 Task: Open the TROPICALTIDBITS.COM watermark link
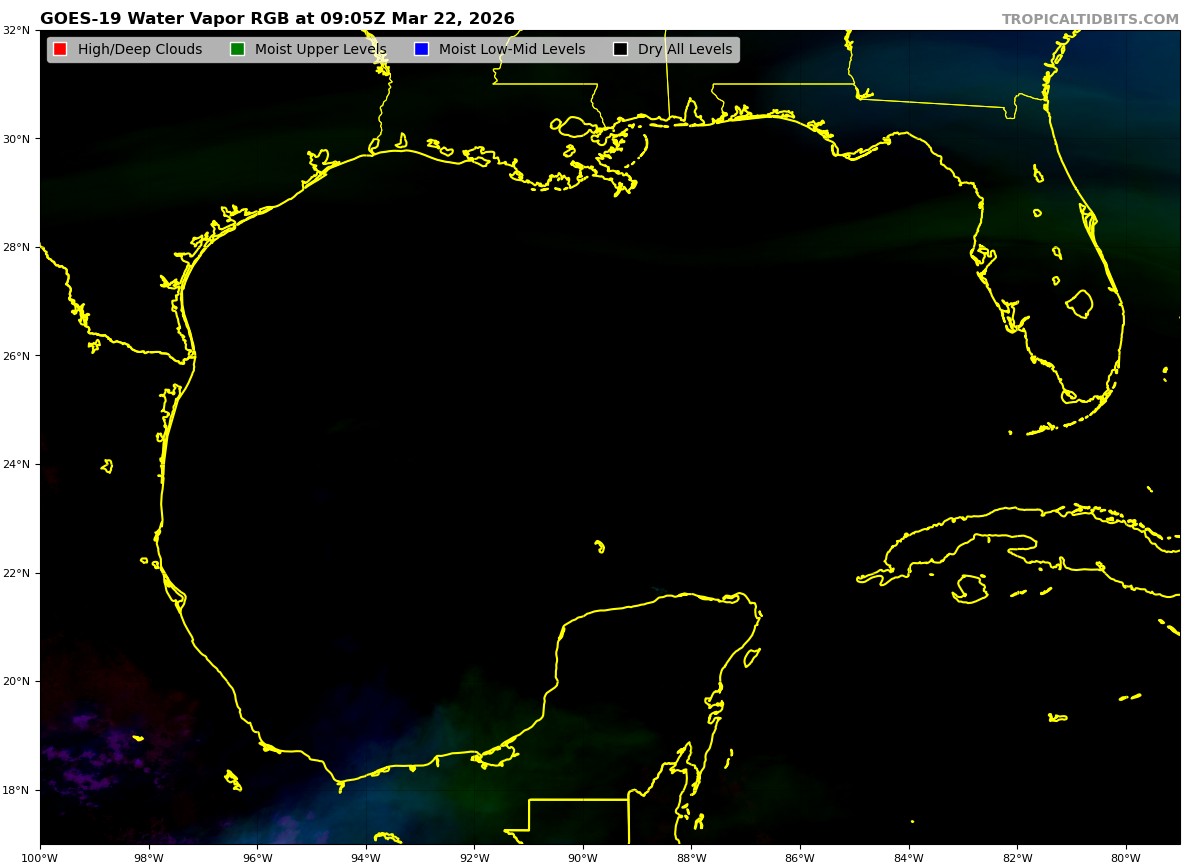(1090, 20)
